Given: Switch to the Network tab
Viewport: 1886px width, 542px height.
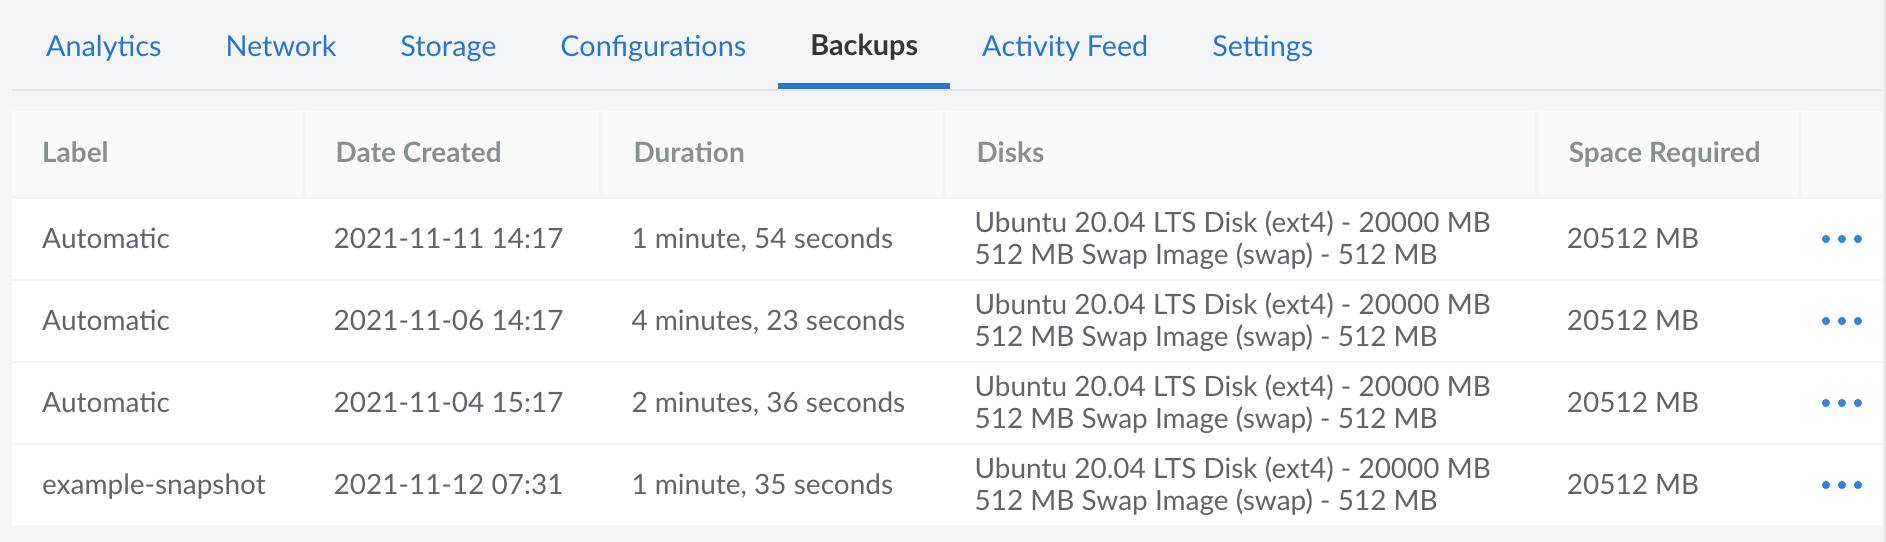Looking at the screenshot, I should (281, 46).
